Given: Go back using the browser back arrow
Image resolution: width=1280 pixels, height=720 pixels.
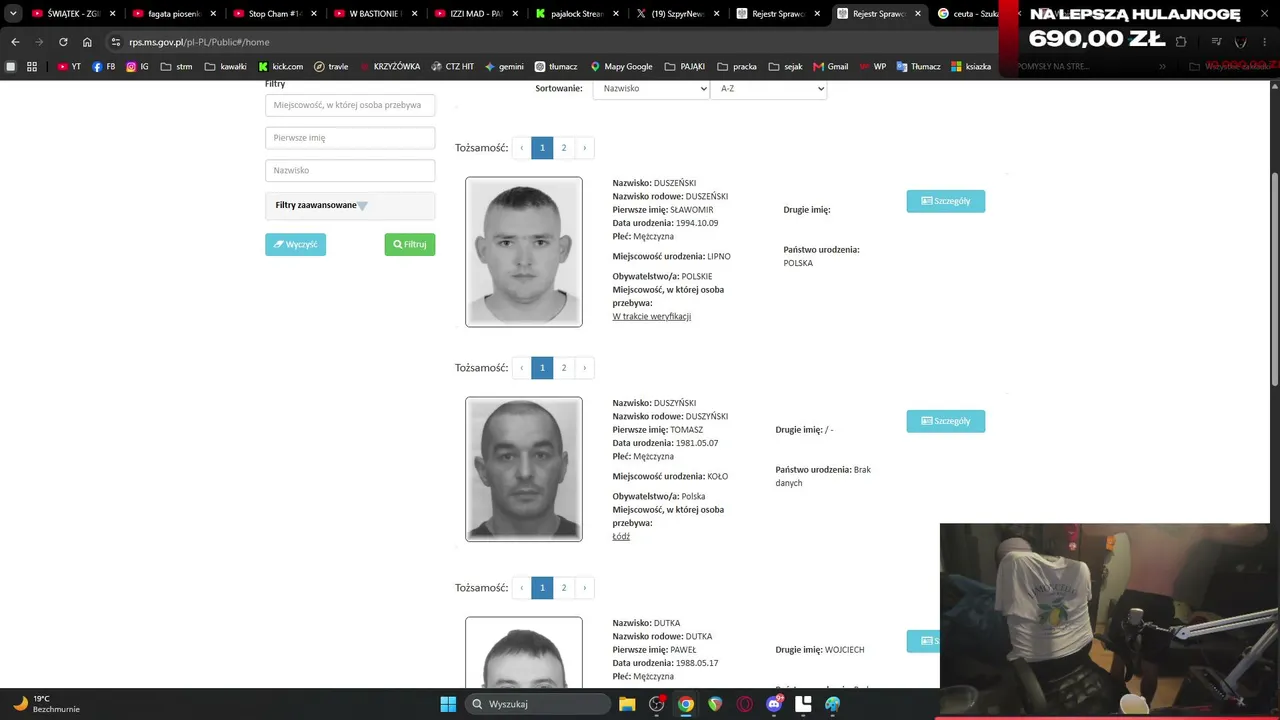Looking at the screenshot, I should (x=15, y=42).
